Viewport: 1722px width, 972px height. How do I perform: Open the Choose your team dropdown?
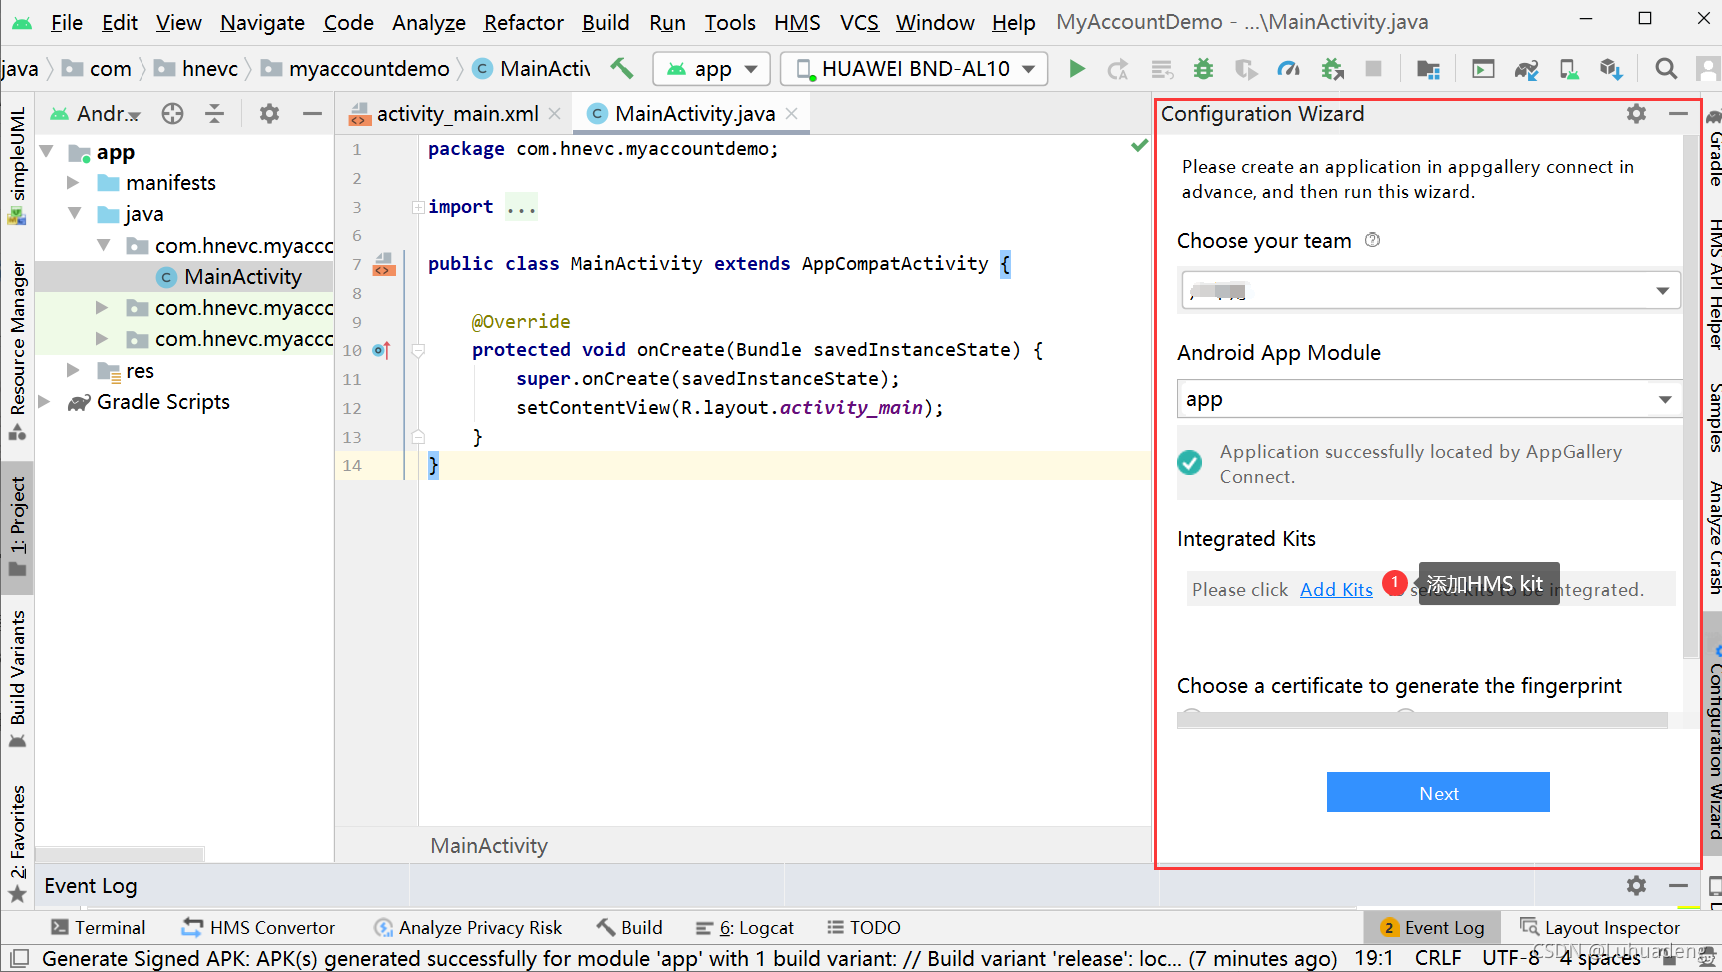coord(1430,291)
